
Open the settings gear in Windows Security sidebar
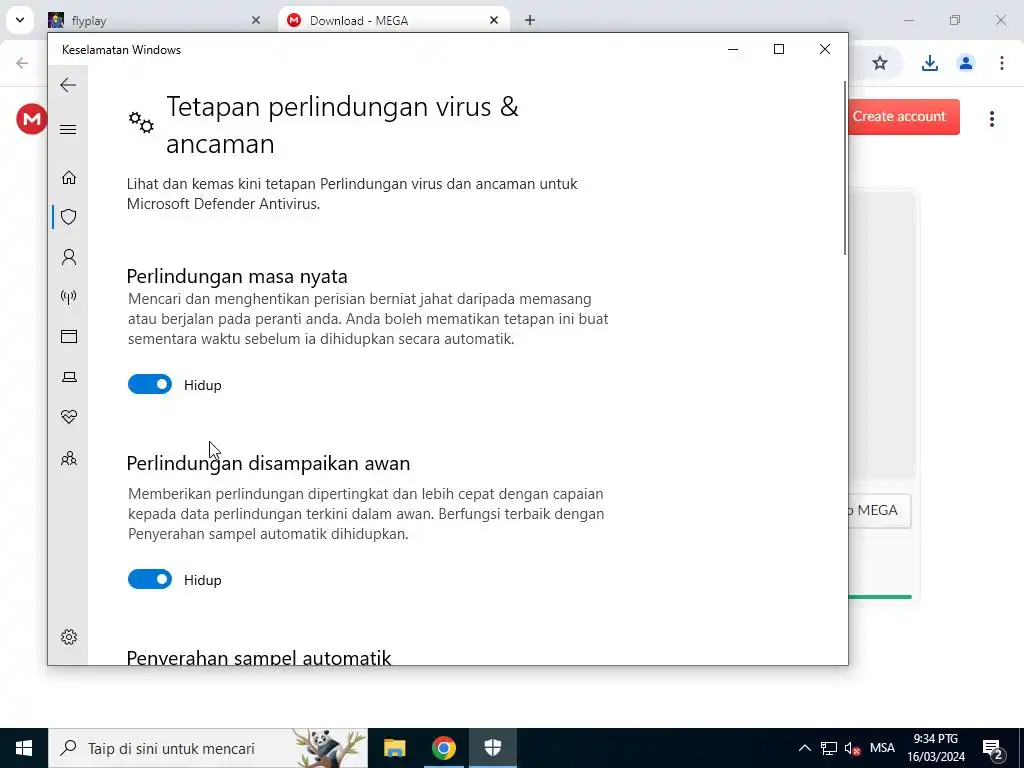69,637
